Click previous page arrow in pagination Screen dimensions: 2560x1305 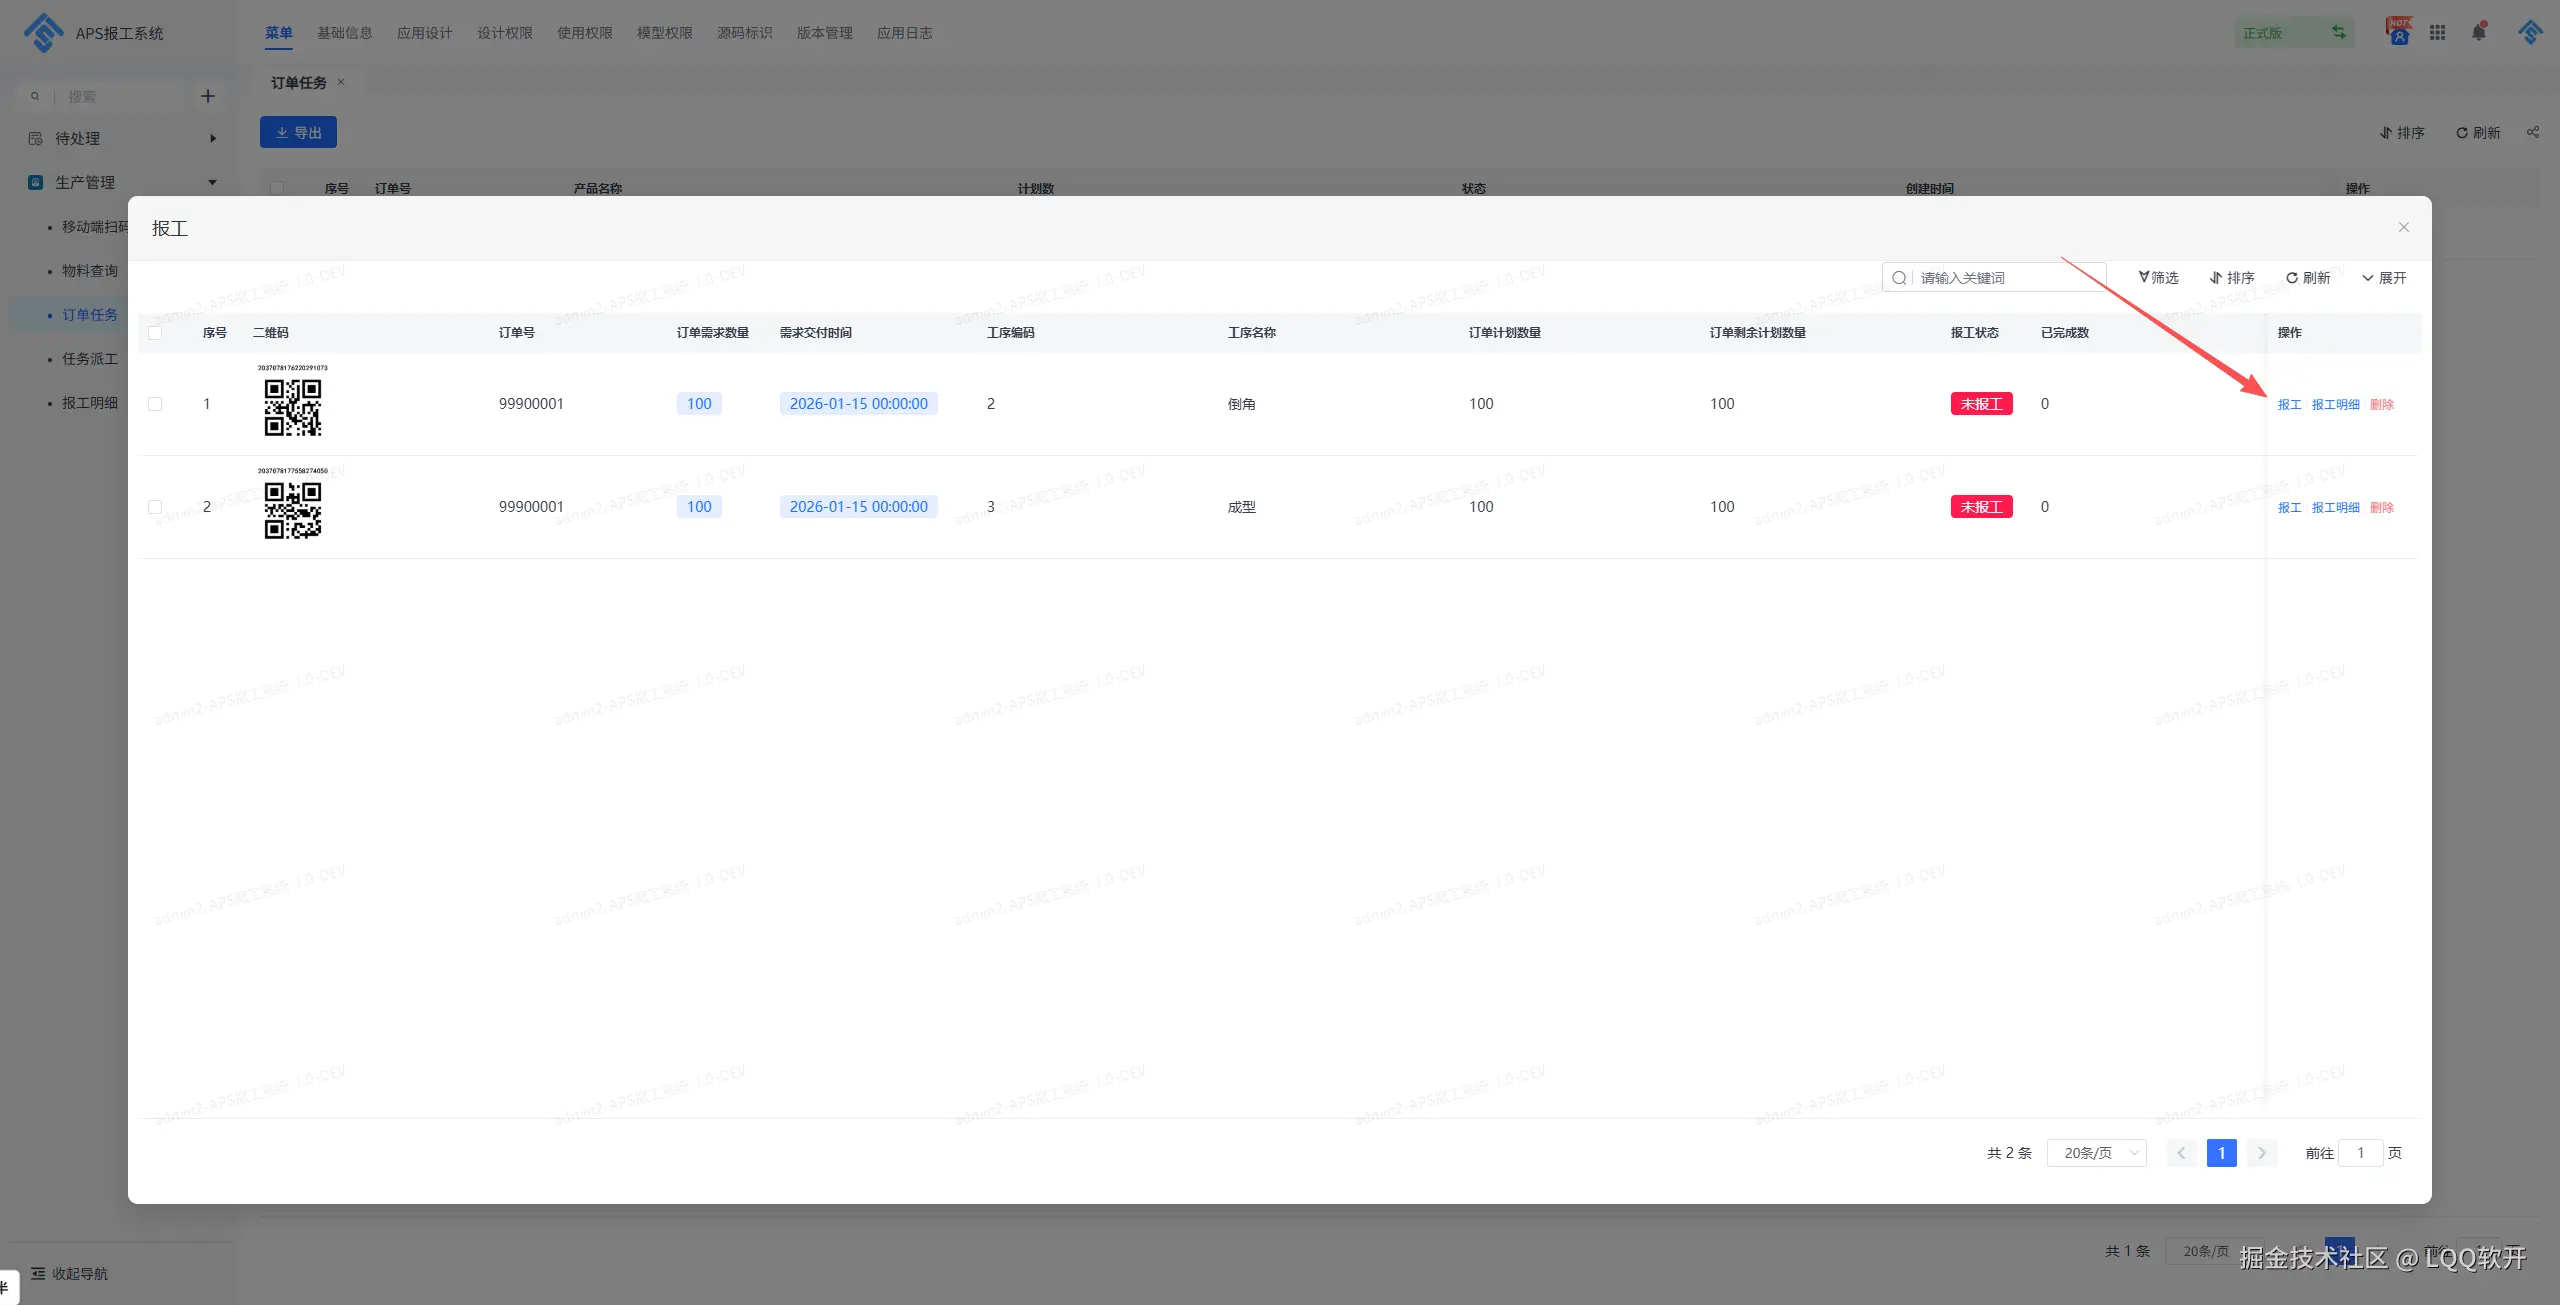click(x=2181, y=1153)
